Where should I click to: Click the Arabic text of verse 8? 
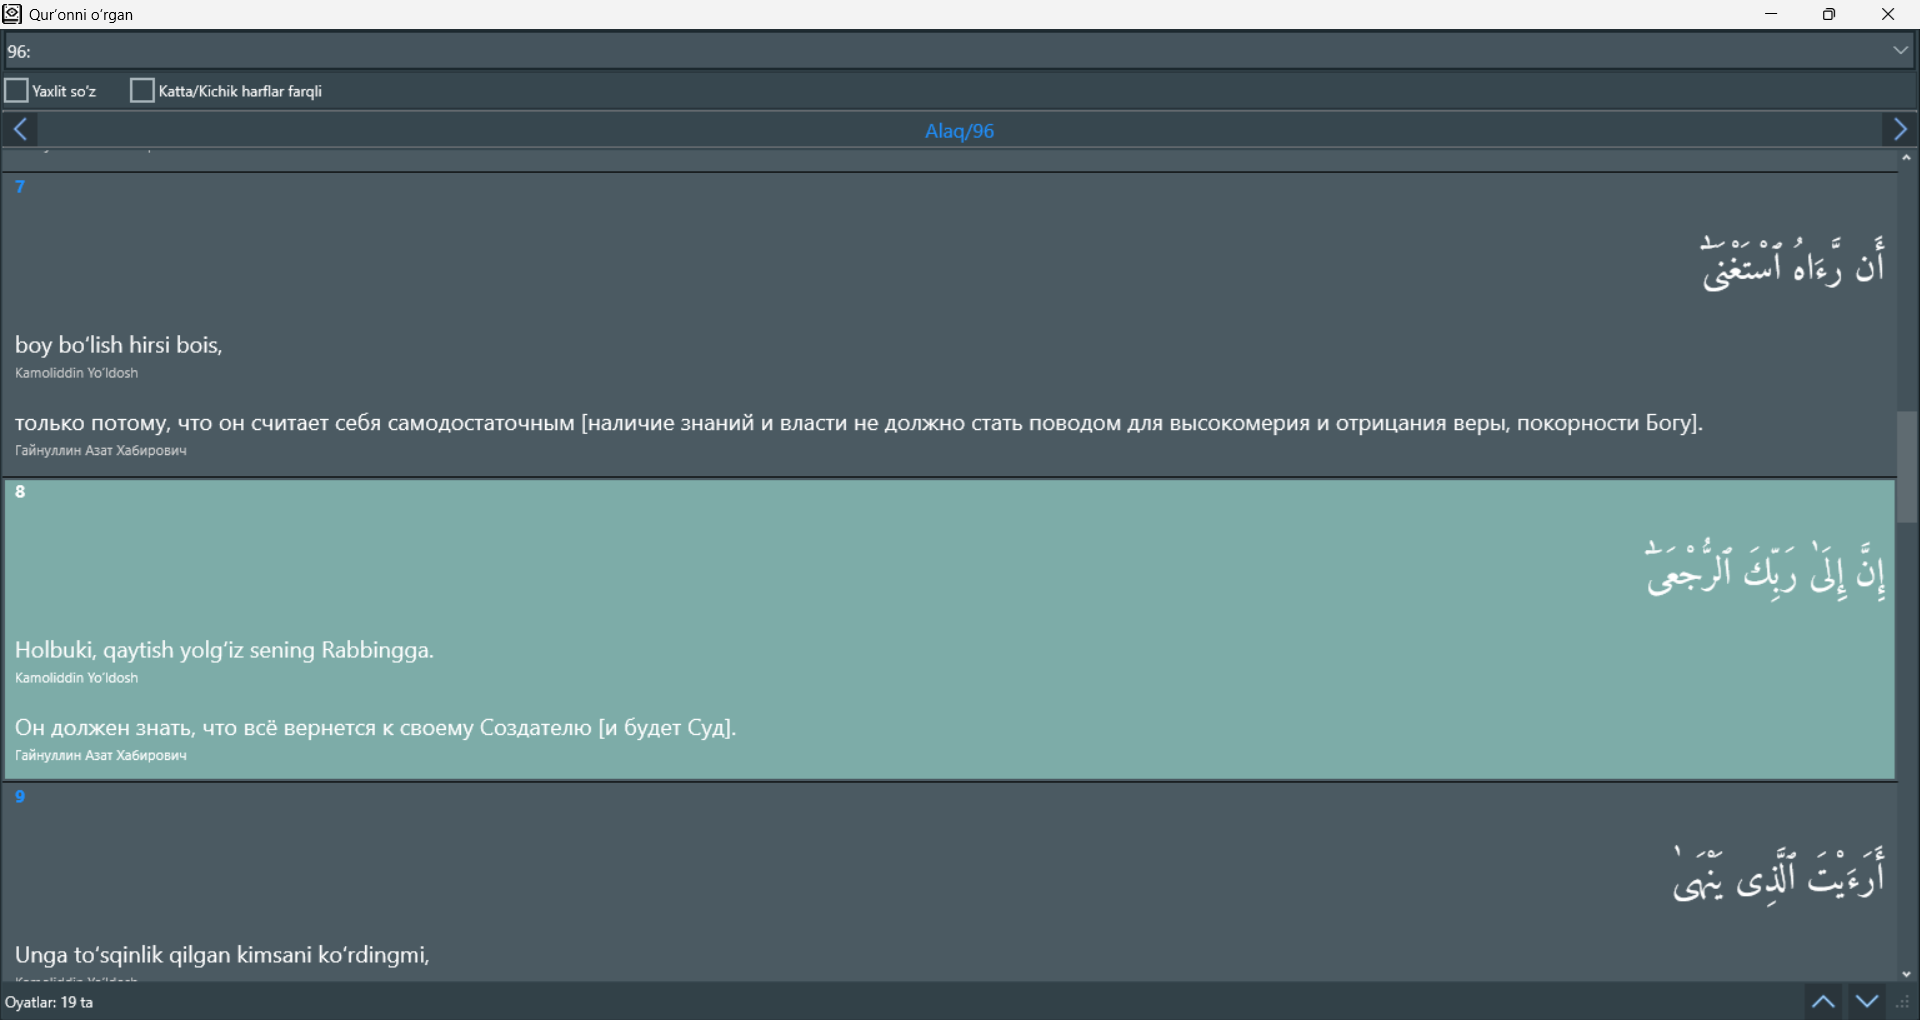(1765, 569)
